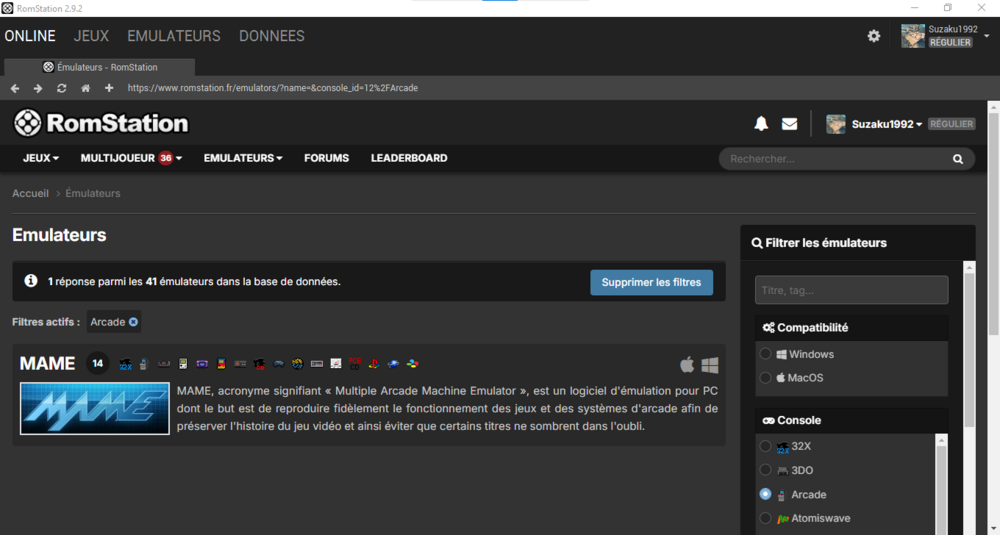Add a new tab with the plus icon
Image resolution: width=1000 pixels, height=535 pixels.
[109, 88]
